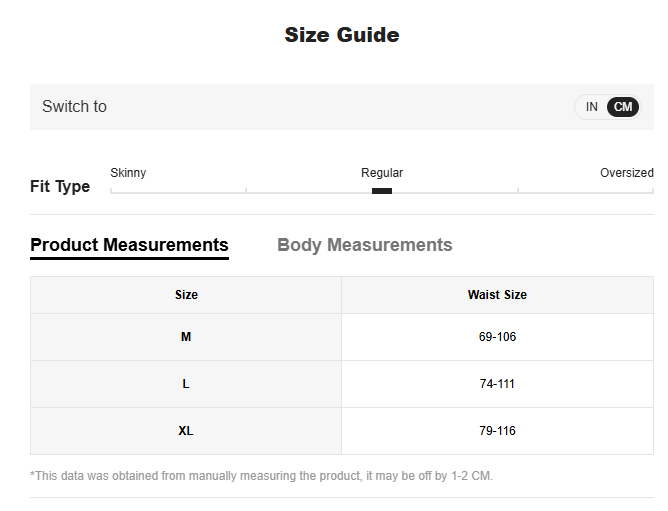Click the Fit Type label
This screenshot has width=668, height=511.
[60, 187]
